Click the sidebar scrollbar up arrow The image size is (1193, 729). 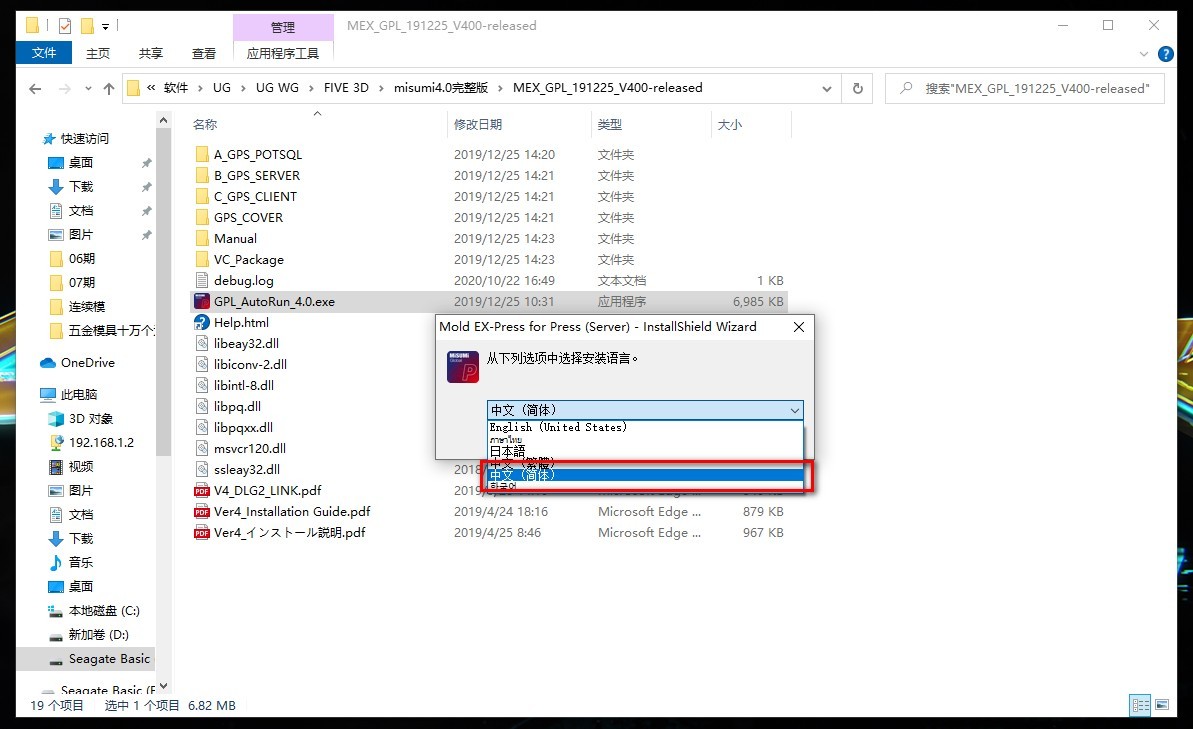163,119
